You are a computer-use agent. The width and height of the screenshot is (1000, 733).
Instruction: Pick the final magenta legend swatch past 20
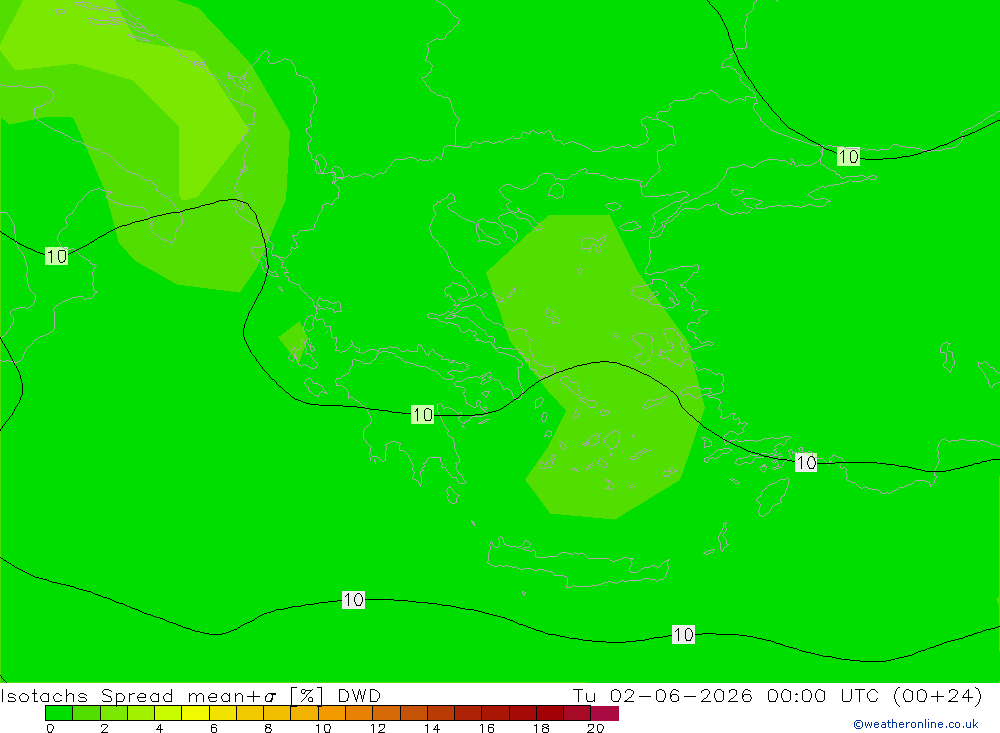point(605,713)
